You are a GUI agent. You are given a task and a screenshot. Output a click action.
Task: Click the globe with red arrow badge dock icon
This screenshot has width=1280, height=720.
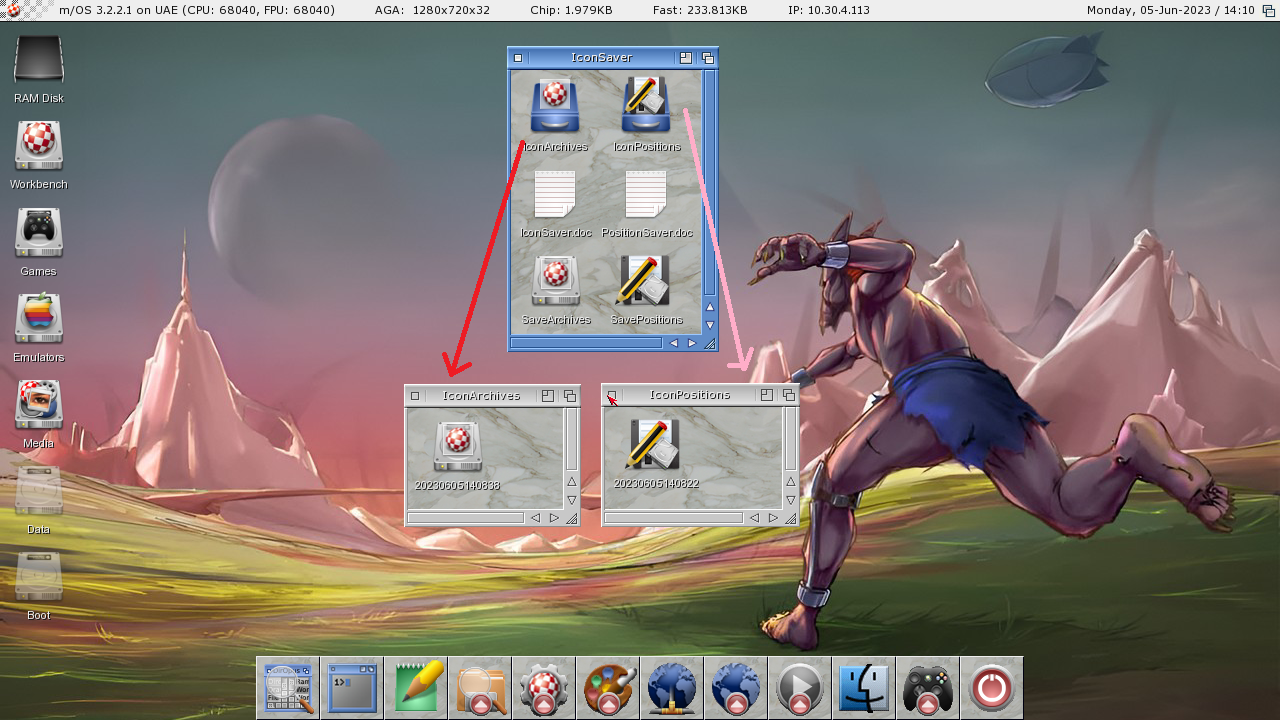(x=736, y=688)
